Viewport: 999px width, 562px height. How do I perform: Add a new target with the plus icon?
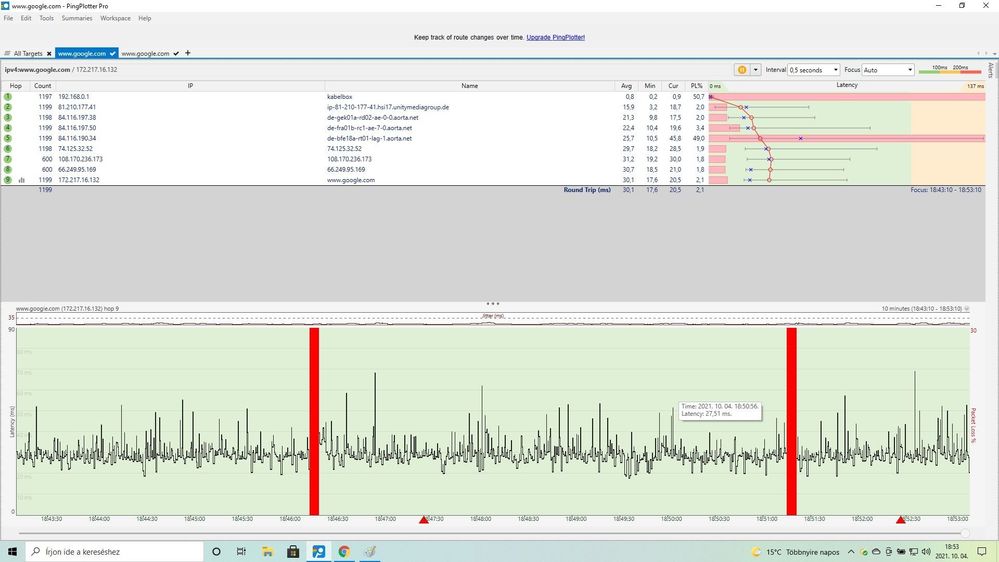coord(187,53)
